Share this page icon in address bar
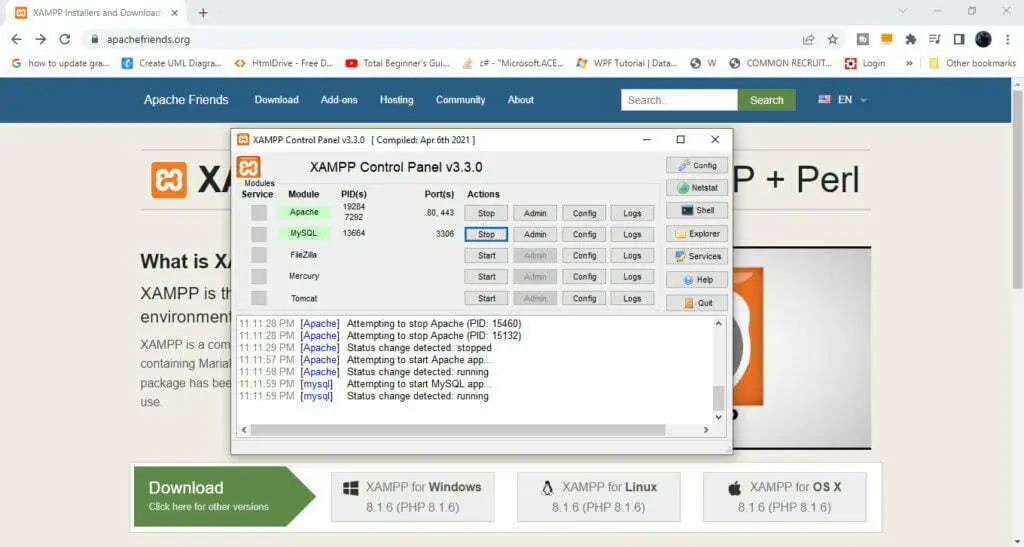This screenshot has height=547, width=1024. coord(808,40)
